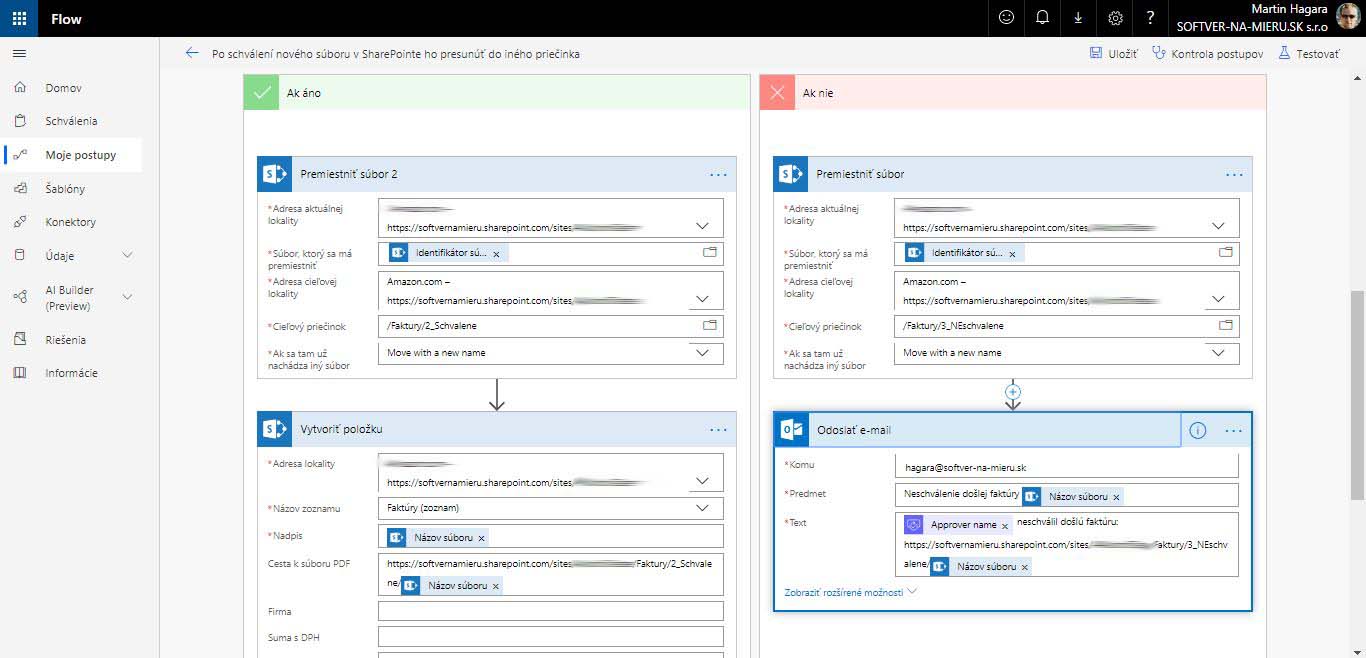Open the Faktúry (zoznam) list dropdown
Viewport: 1366px width, 658px height.
coord(702,508)
